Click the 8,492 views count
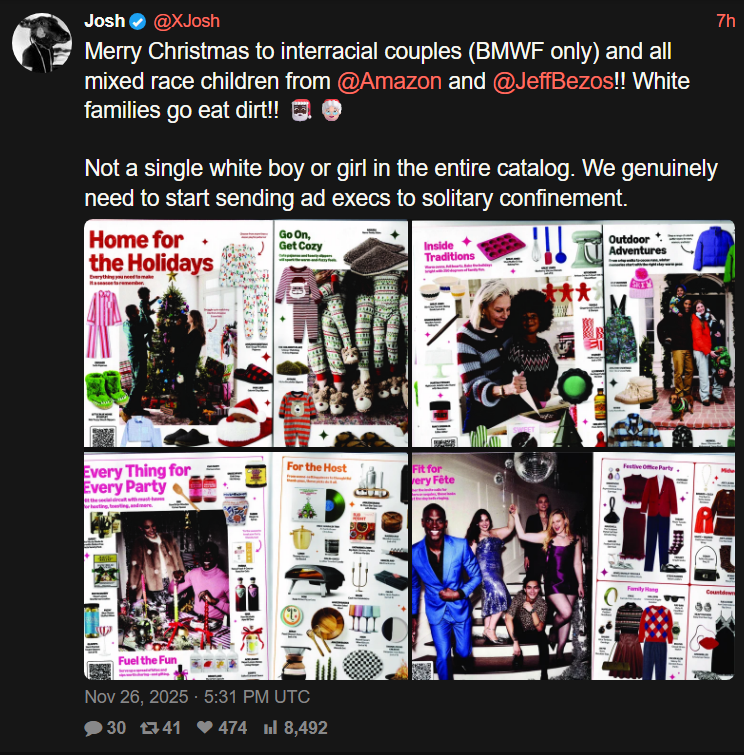Viewport: 744px width, 755px height. 305,728
